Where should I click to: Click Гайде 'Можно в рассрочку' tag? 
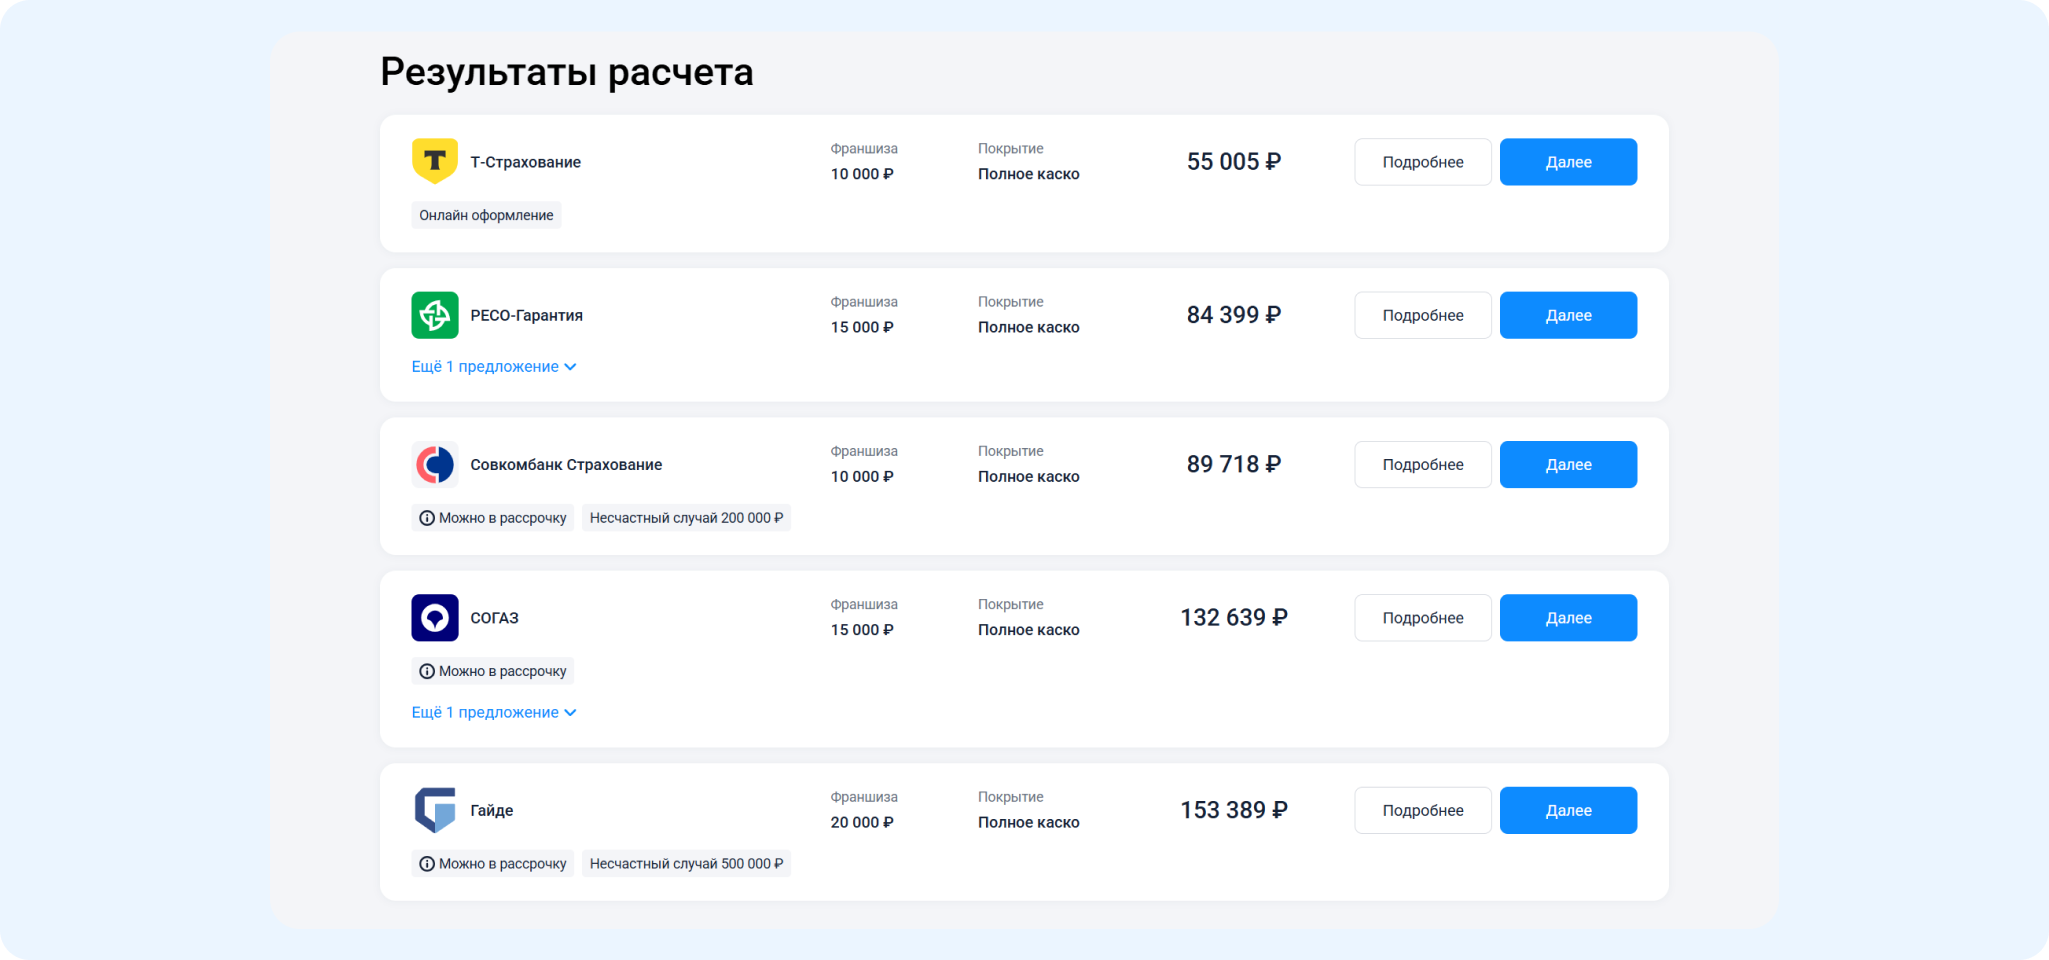(x=493, y=864)
